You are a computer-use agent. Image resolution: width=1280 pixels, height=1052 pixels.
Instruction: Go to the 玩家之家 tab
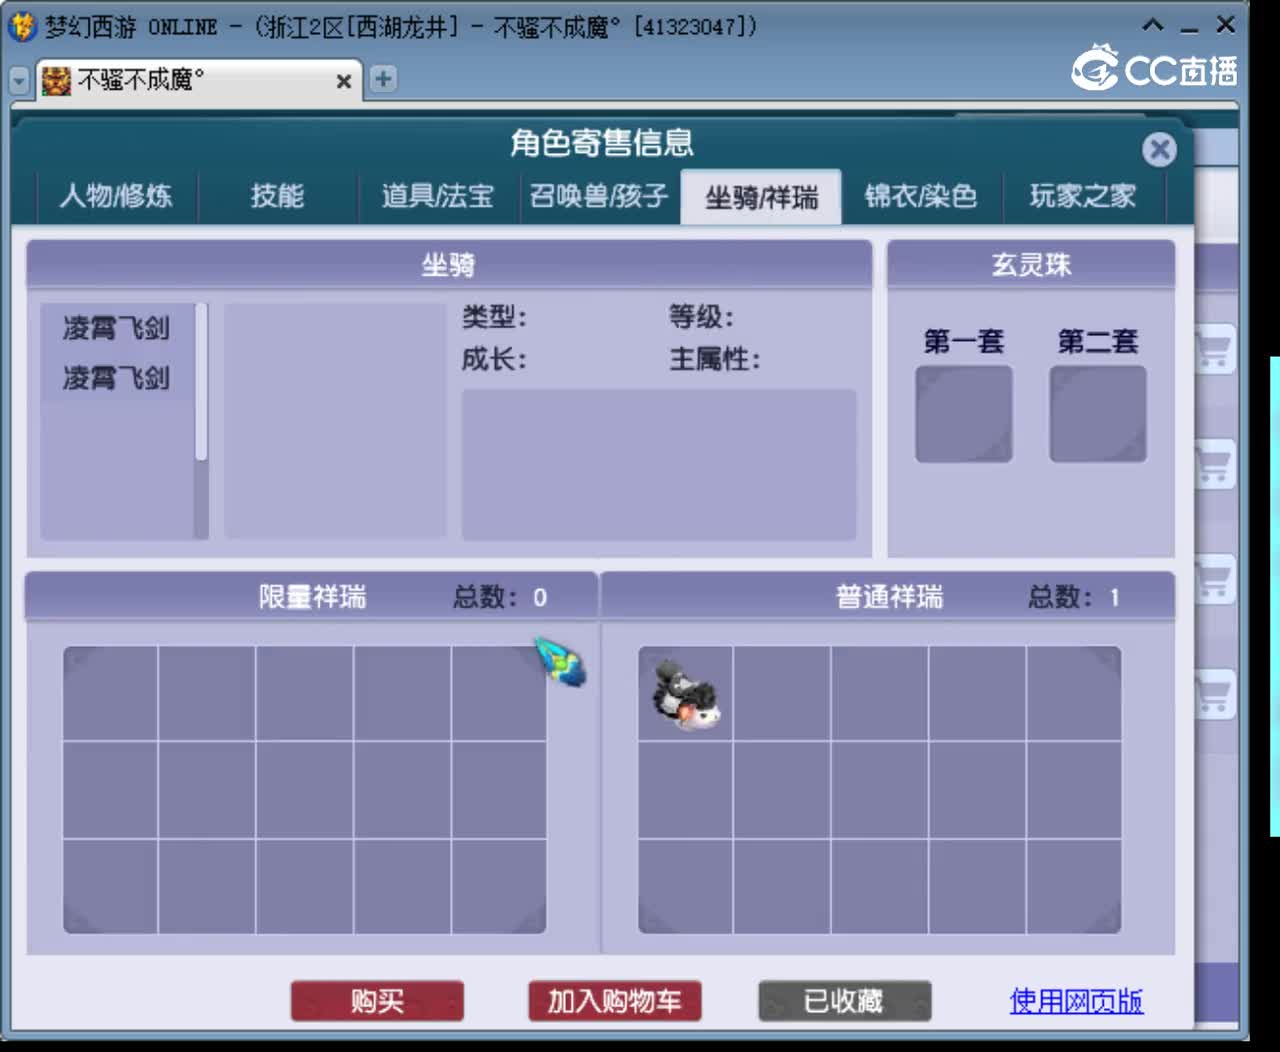click(1083, 195)
